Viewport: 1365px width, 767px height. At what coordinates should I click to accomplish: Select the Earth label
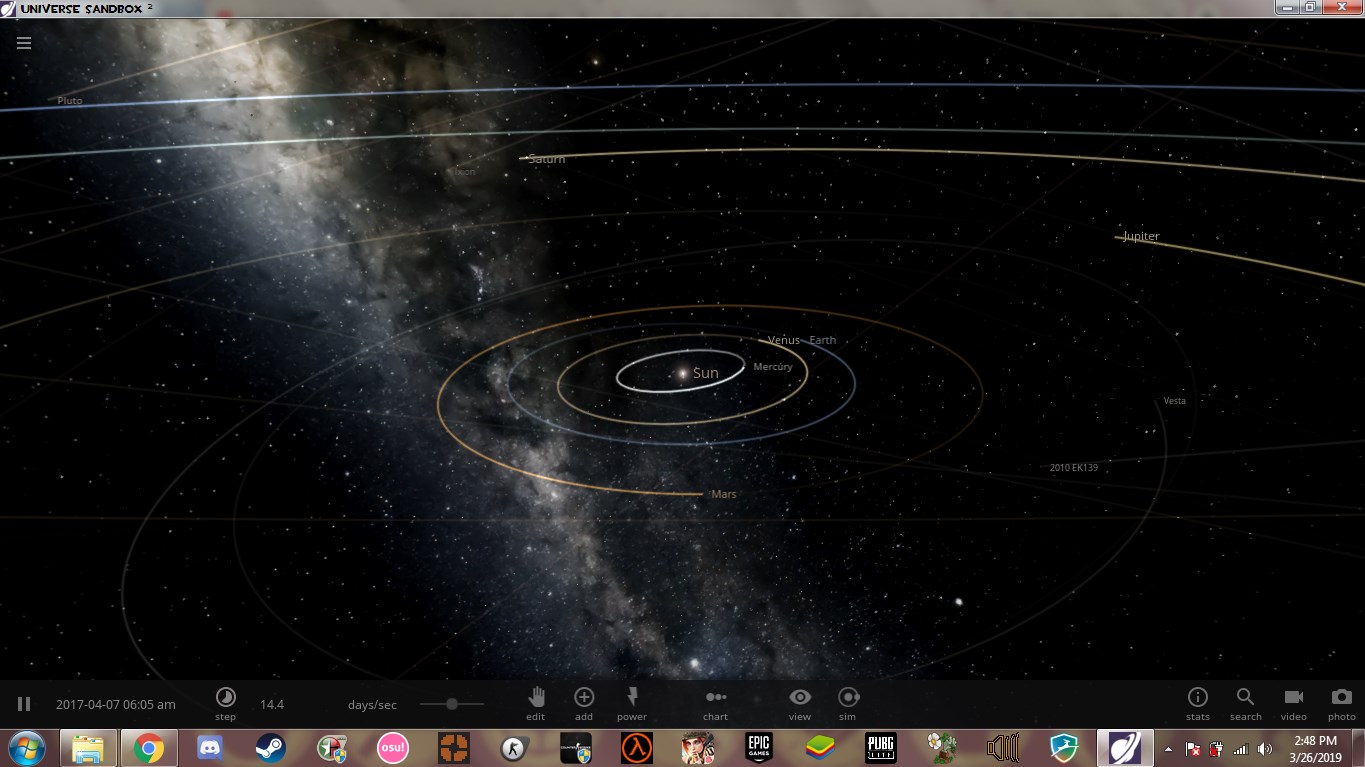pyautogui.click(x=823, y=340)
